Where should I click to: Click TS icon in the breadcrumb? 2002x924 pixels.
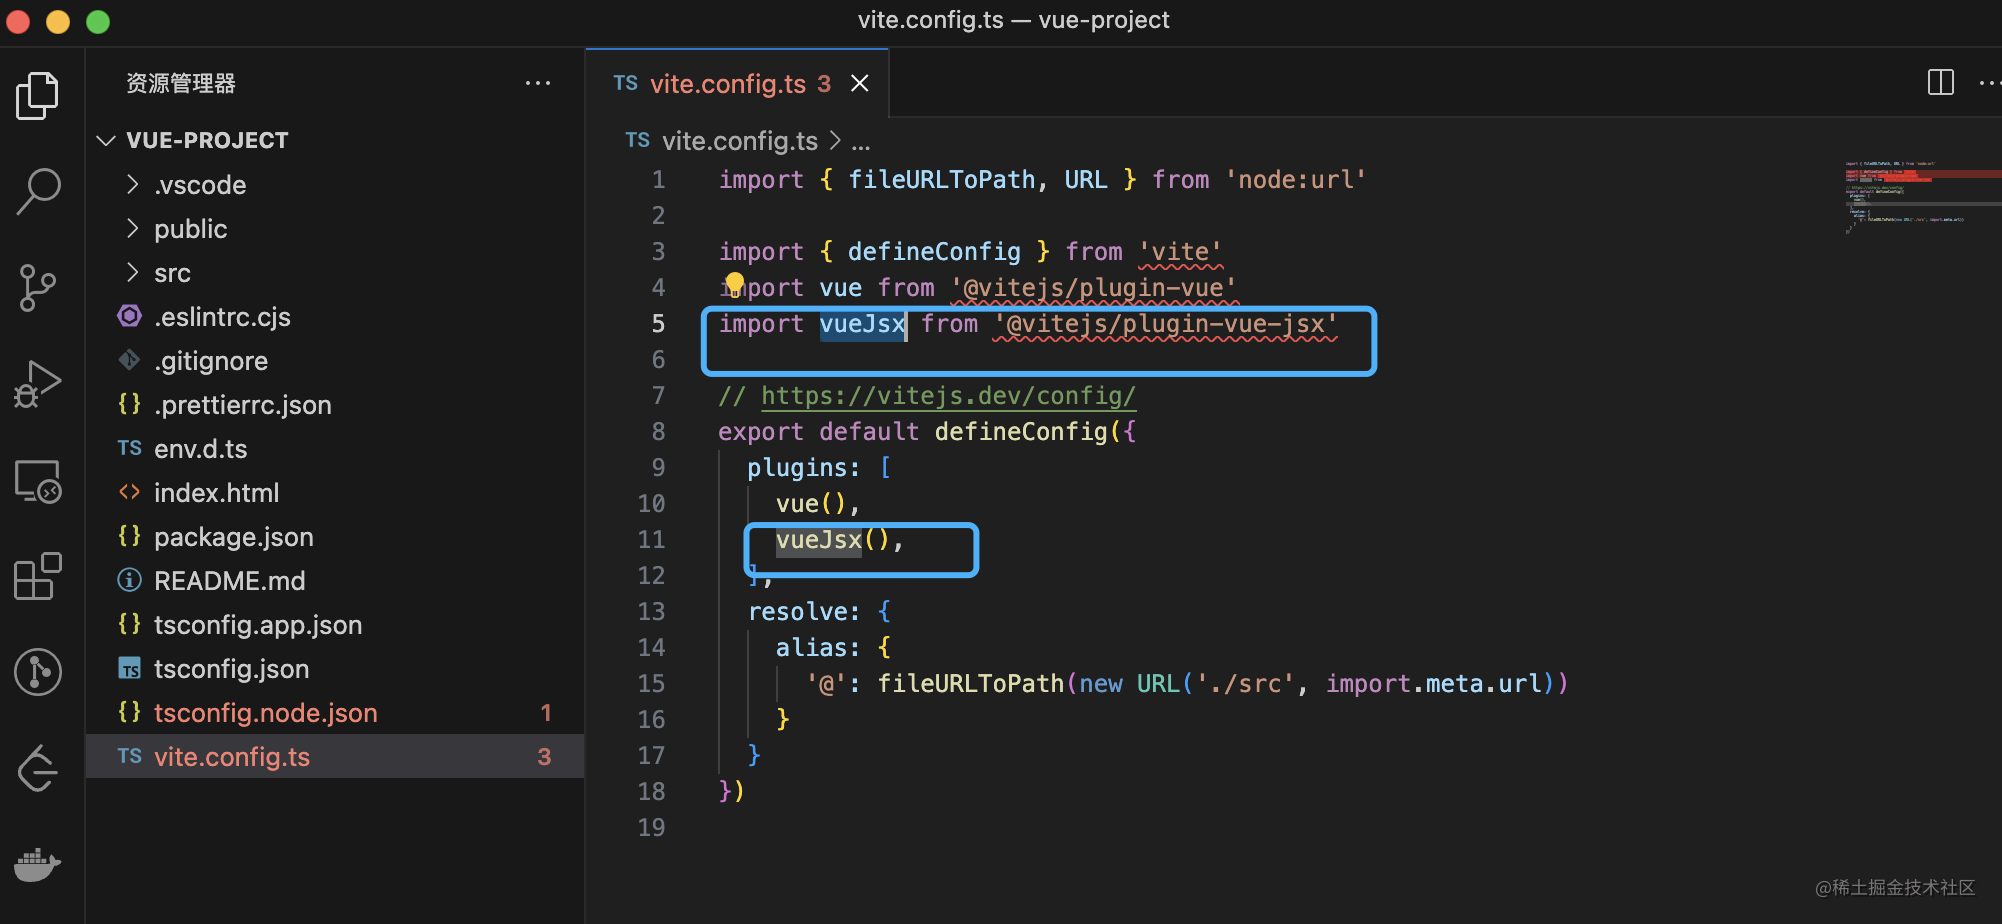click(x=638, y=141)
